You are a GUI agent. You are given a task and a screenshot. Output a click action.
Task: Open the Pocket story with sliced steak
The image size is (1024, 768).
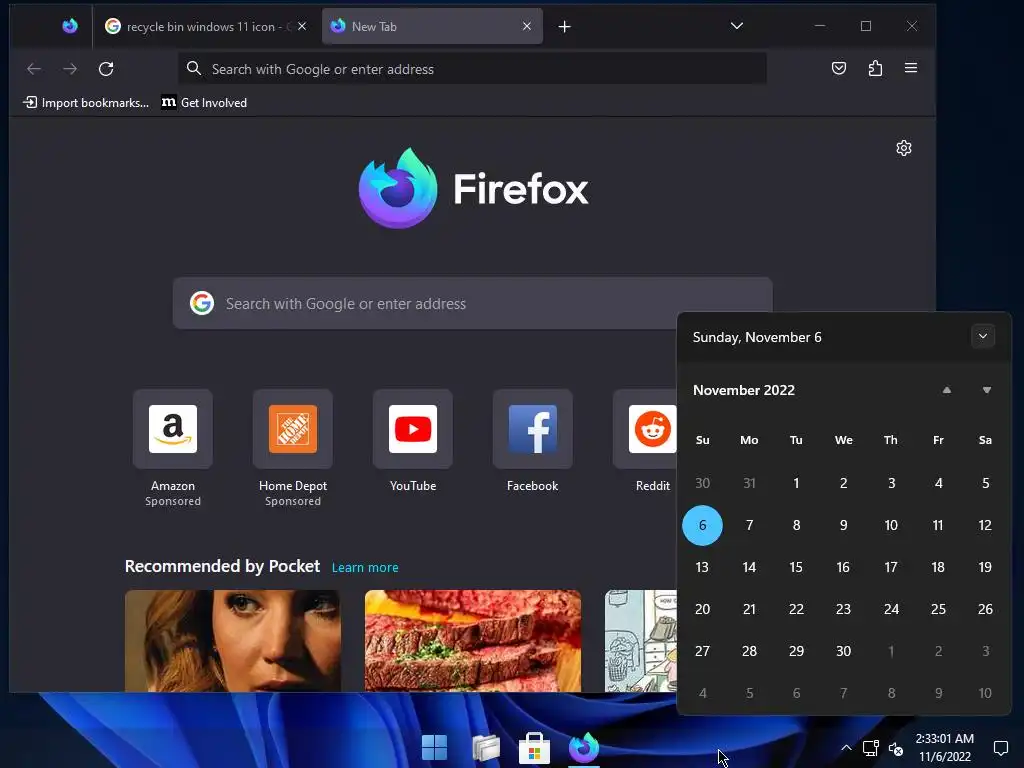(x=473, y=641)
